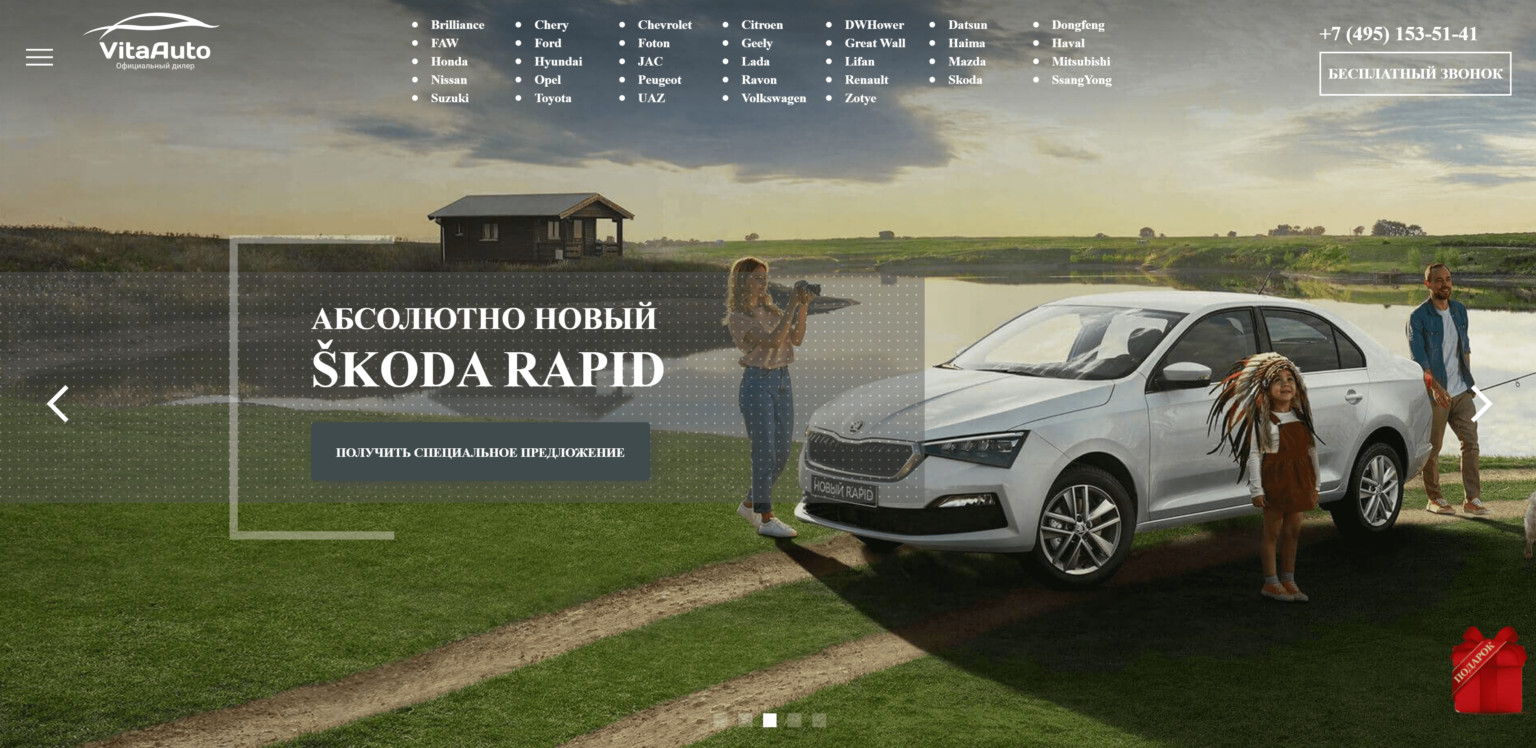This screenshot has width=1536, height=748.
Task: Click ПОЛУЧИТЬ СПЕЦИАЛЬНОЕ ПРЕДЛОЖЕНИЕ button
Action: pyautogui.click(x=480, y=452)
